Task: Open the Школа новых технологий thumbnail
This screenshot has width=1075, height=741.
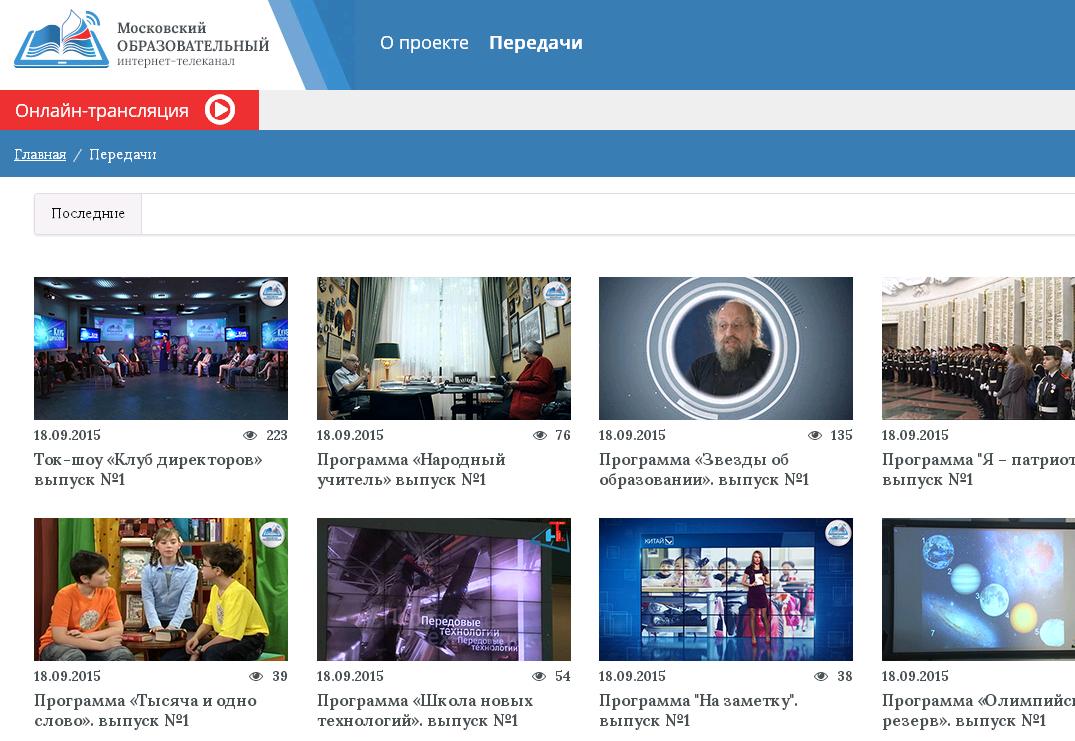Action: point(444,590)
